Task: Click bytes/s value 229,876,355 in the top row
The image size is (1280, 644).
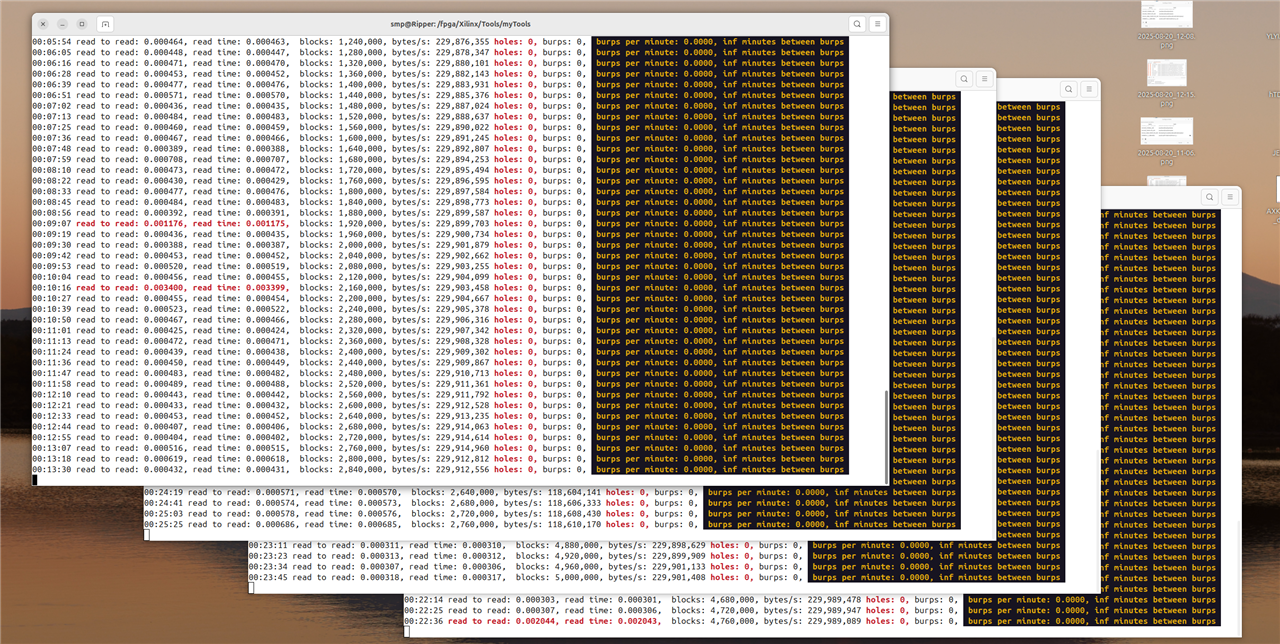Action: point(463,42)
